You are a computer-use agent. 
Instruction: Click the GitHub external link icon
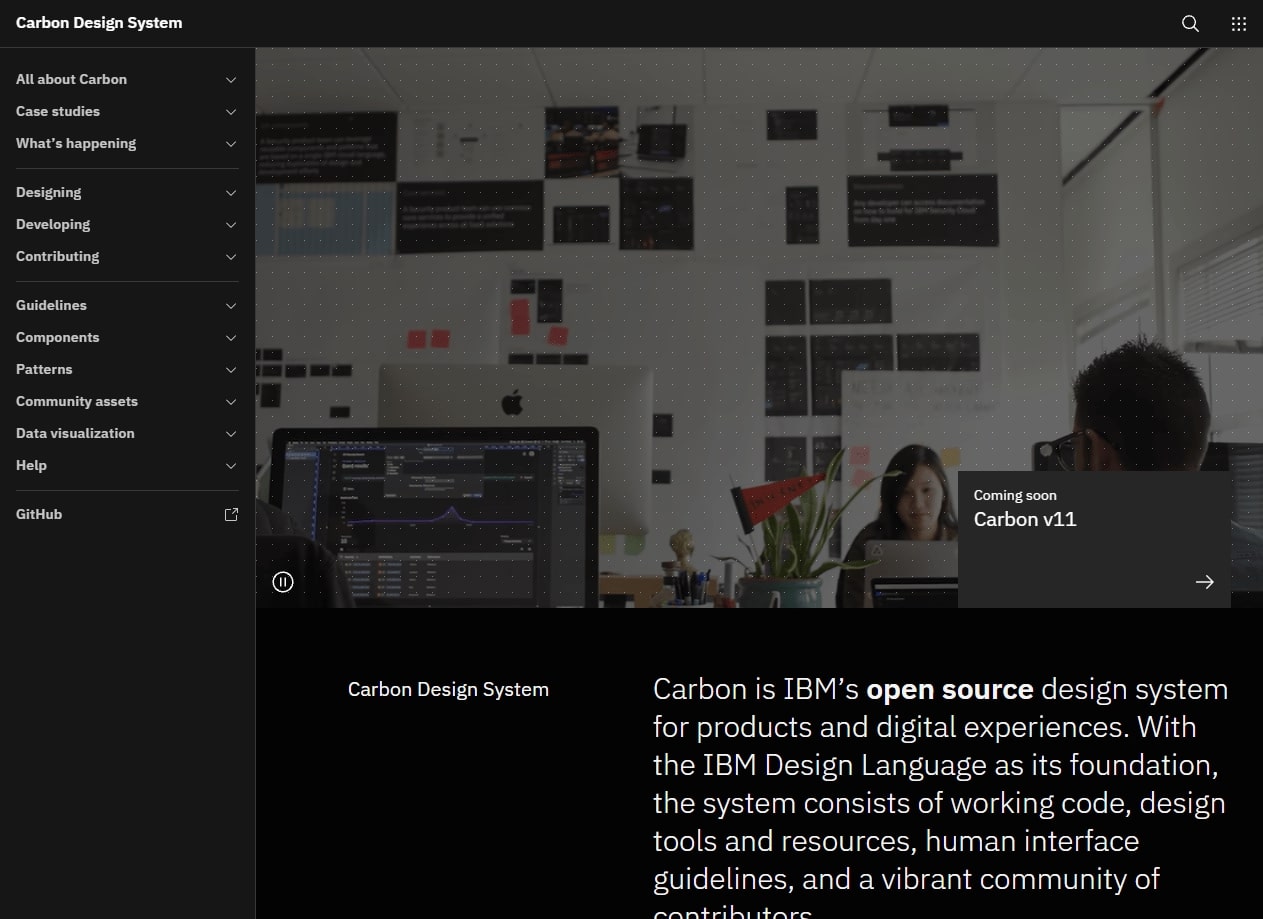[231, 514]
